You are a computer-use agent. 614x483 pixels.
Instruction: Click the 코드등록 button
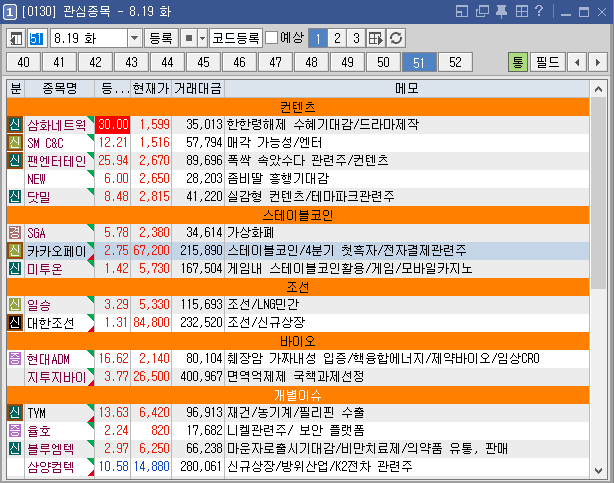pos(236,38)
